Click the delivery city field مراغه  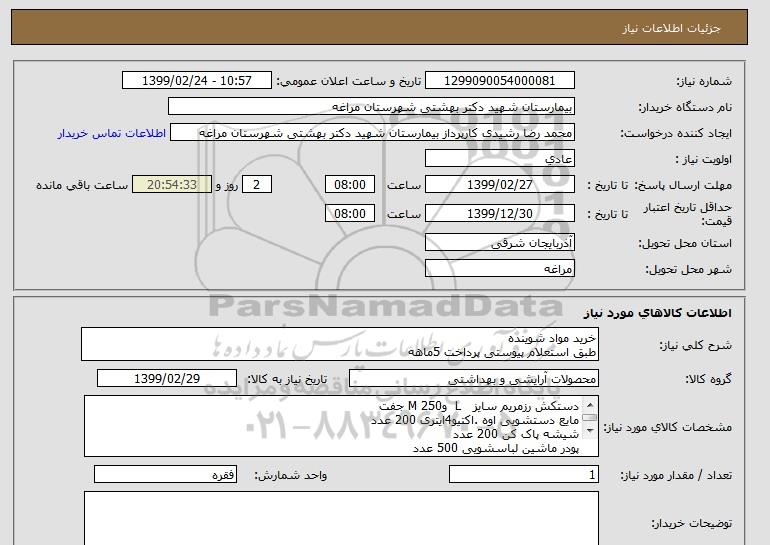click(x=514, y=269)
